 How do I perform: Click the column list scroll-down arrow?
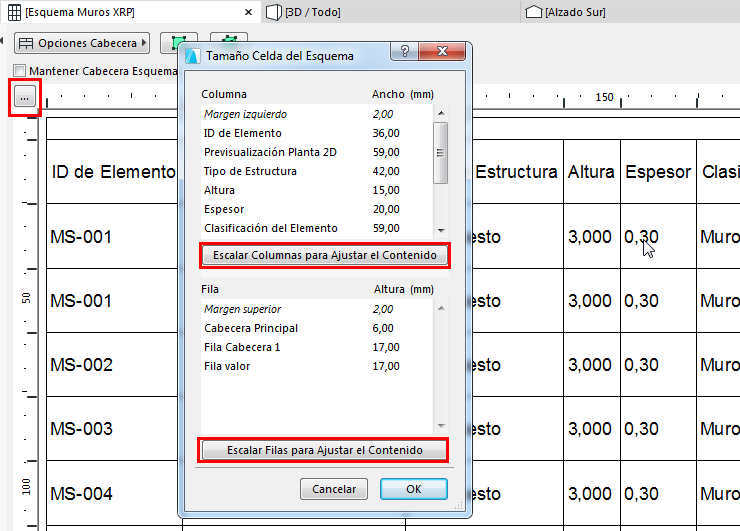tap(441, 230)
